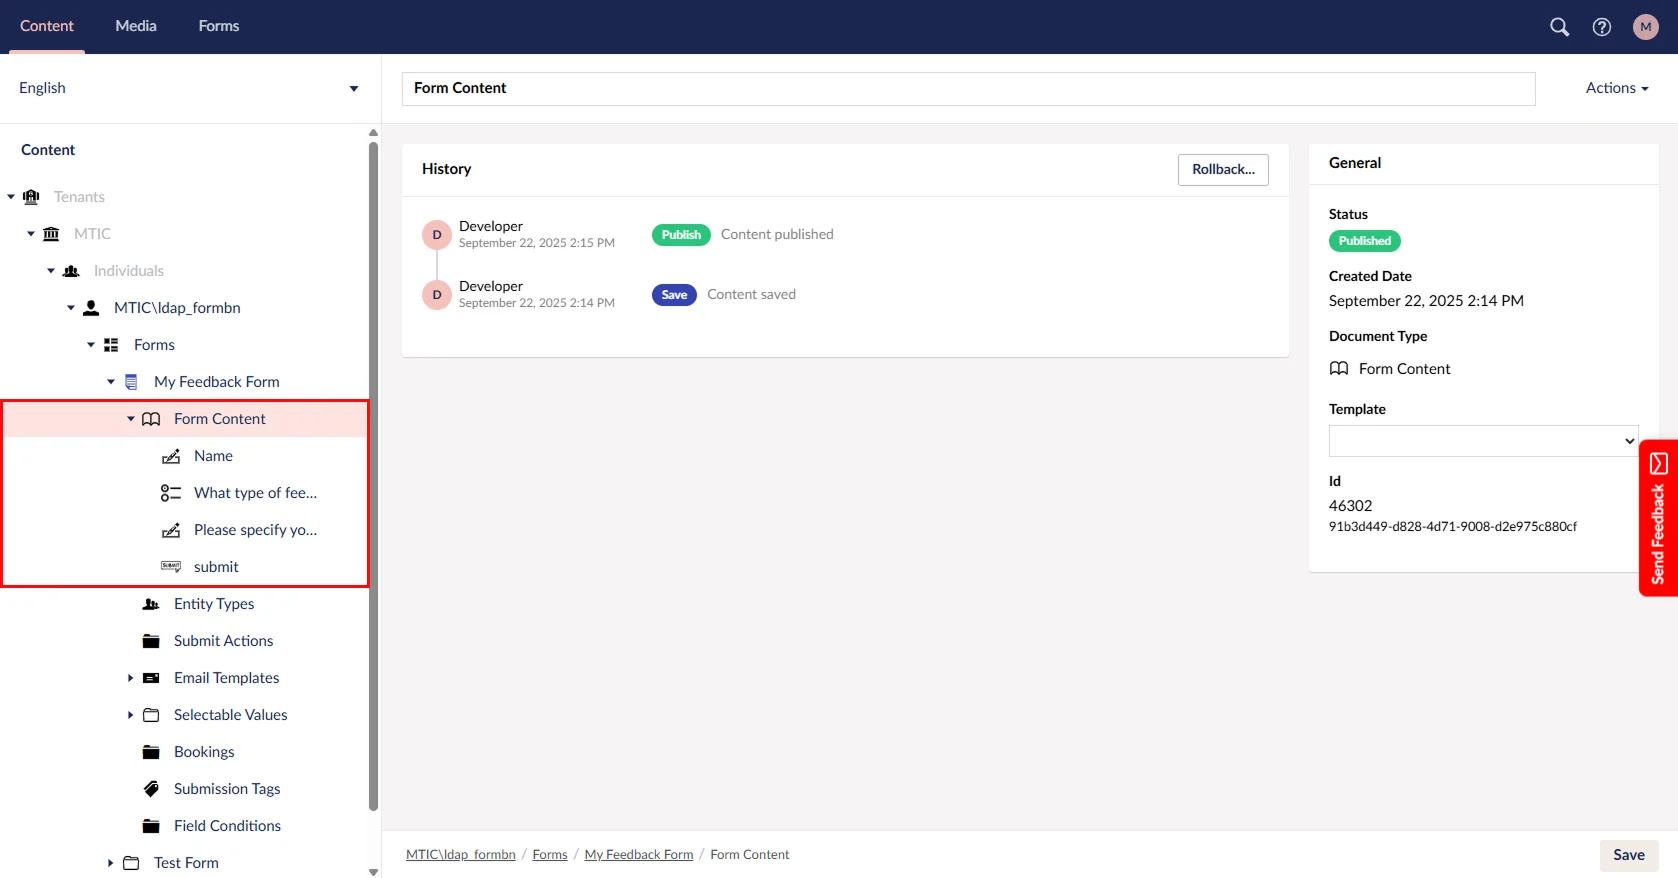Open the Actions dropdown menu
1678x878 pixels.
click(1616, 88)
